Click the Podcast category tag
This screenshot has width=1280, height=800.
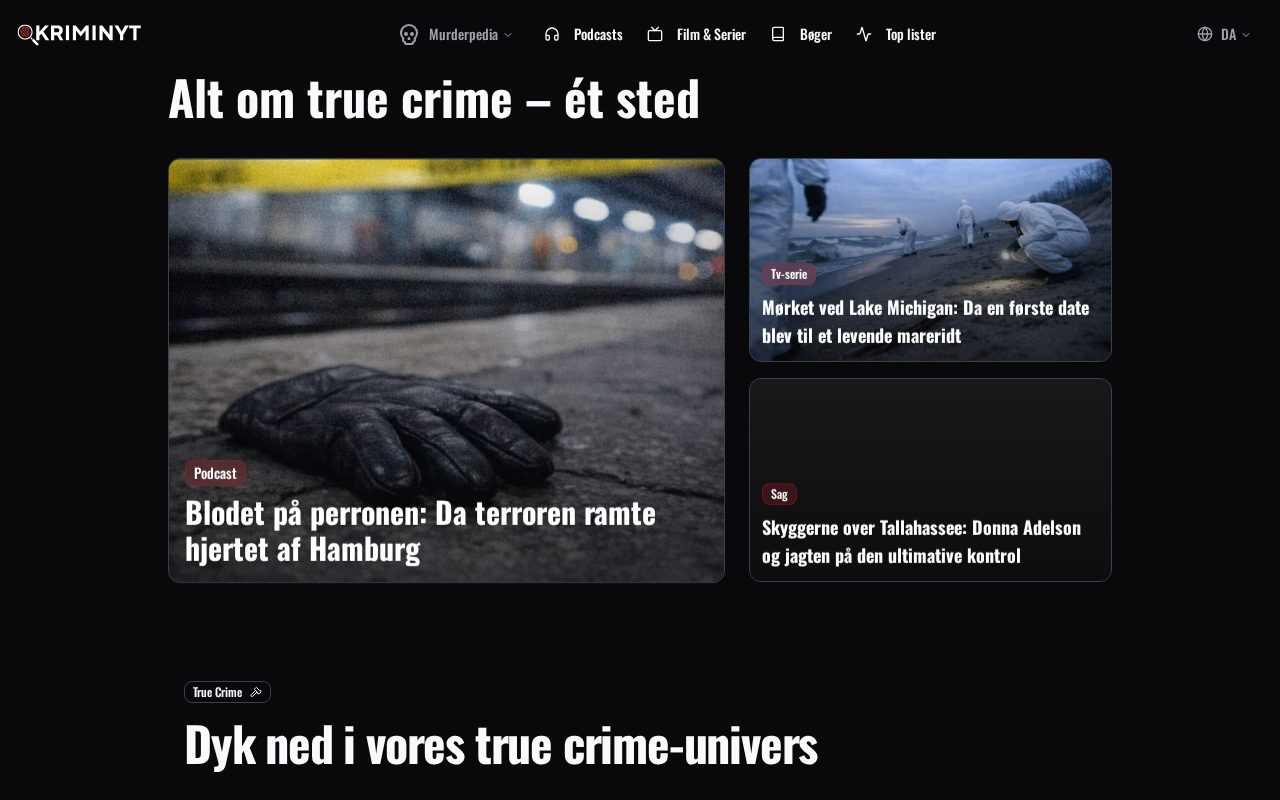[x=215, y=473]
